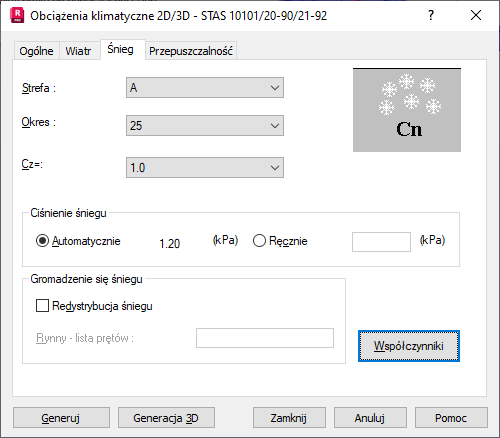Click the manual snow pressure kPa field
The height and width of the screenshot is (438, 500).
[x=381, y=242]
